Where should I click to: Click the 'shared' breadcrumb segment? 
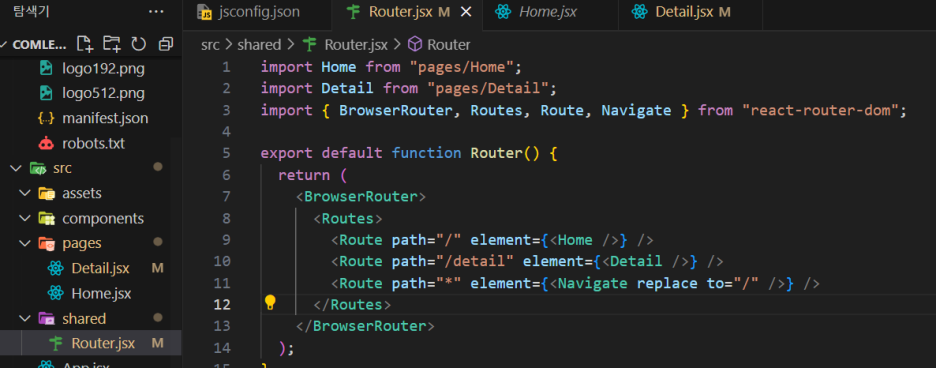(x=259, y=45)
